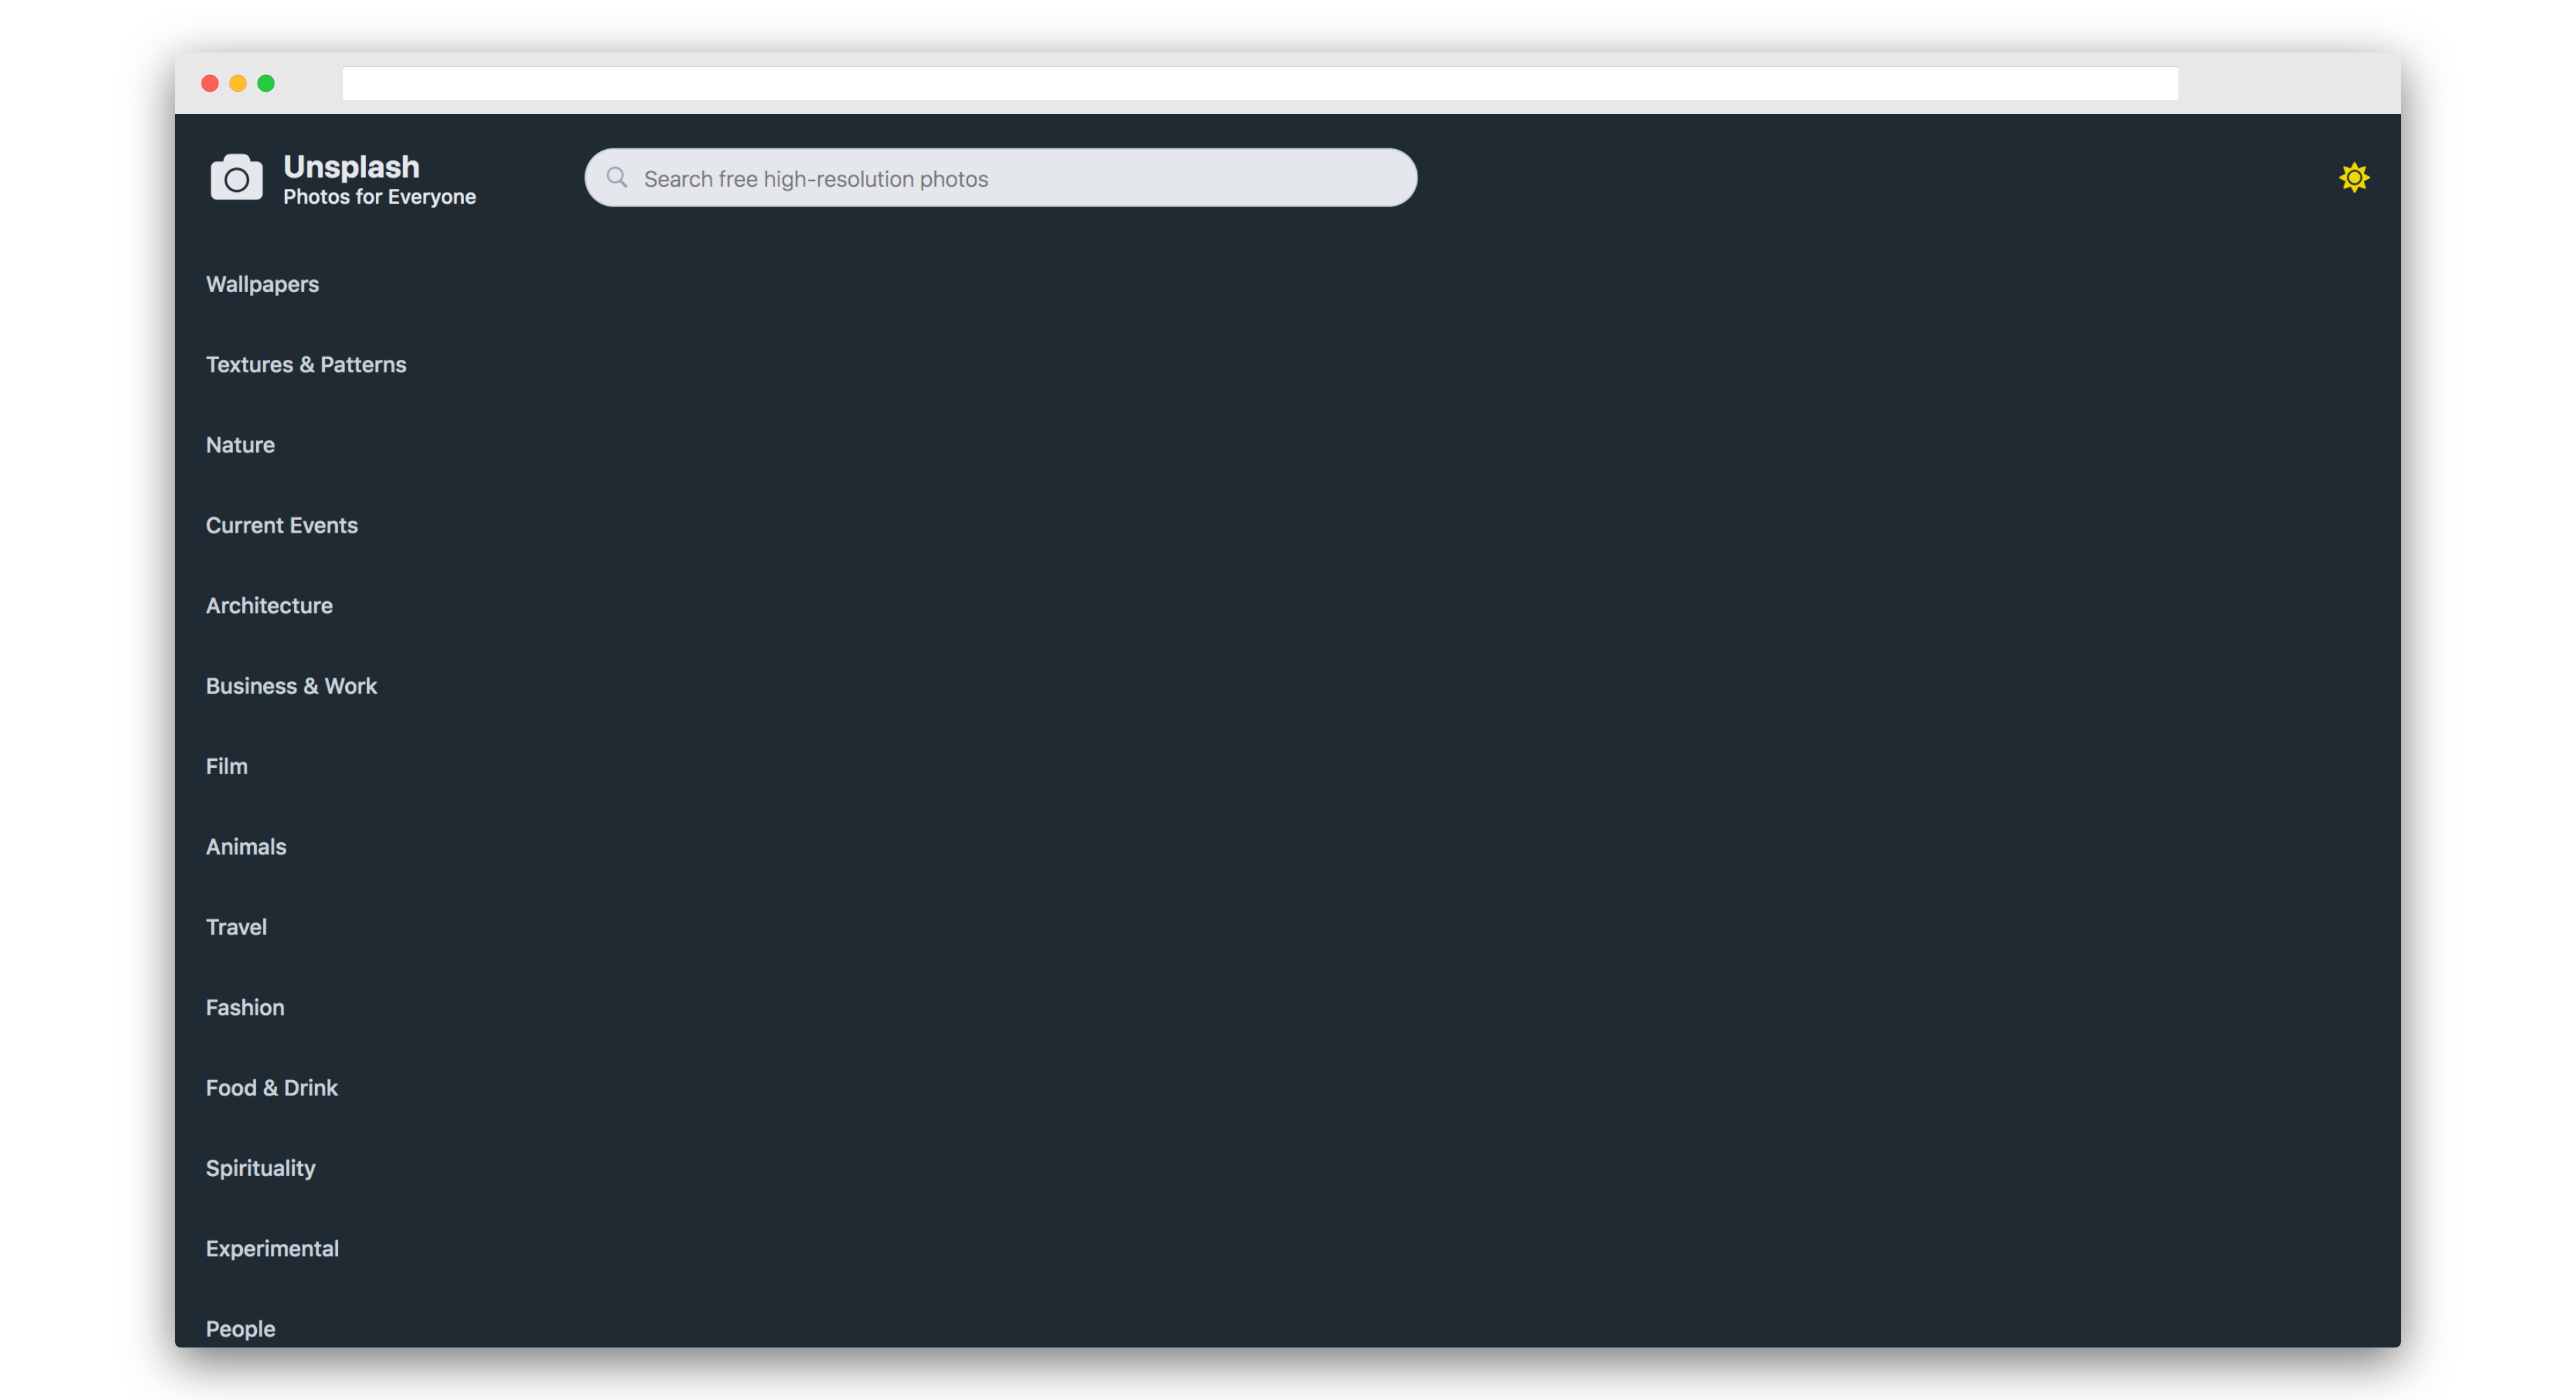Click the search magnifier icon
The height and width of the screenshot is (1400, 2576).
coord(617,176)
